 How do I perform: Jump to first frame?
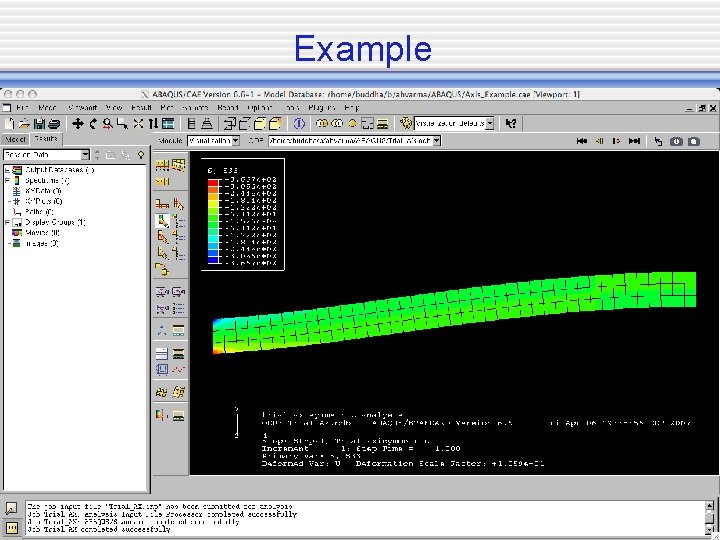click(x=582, y=141)
